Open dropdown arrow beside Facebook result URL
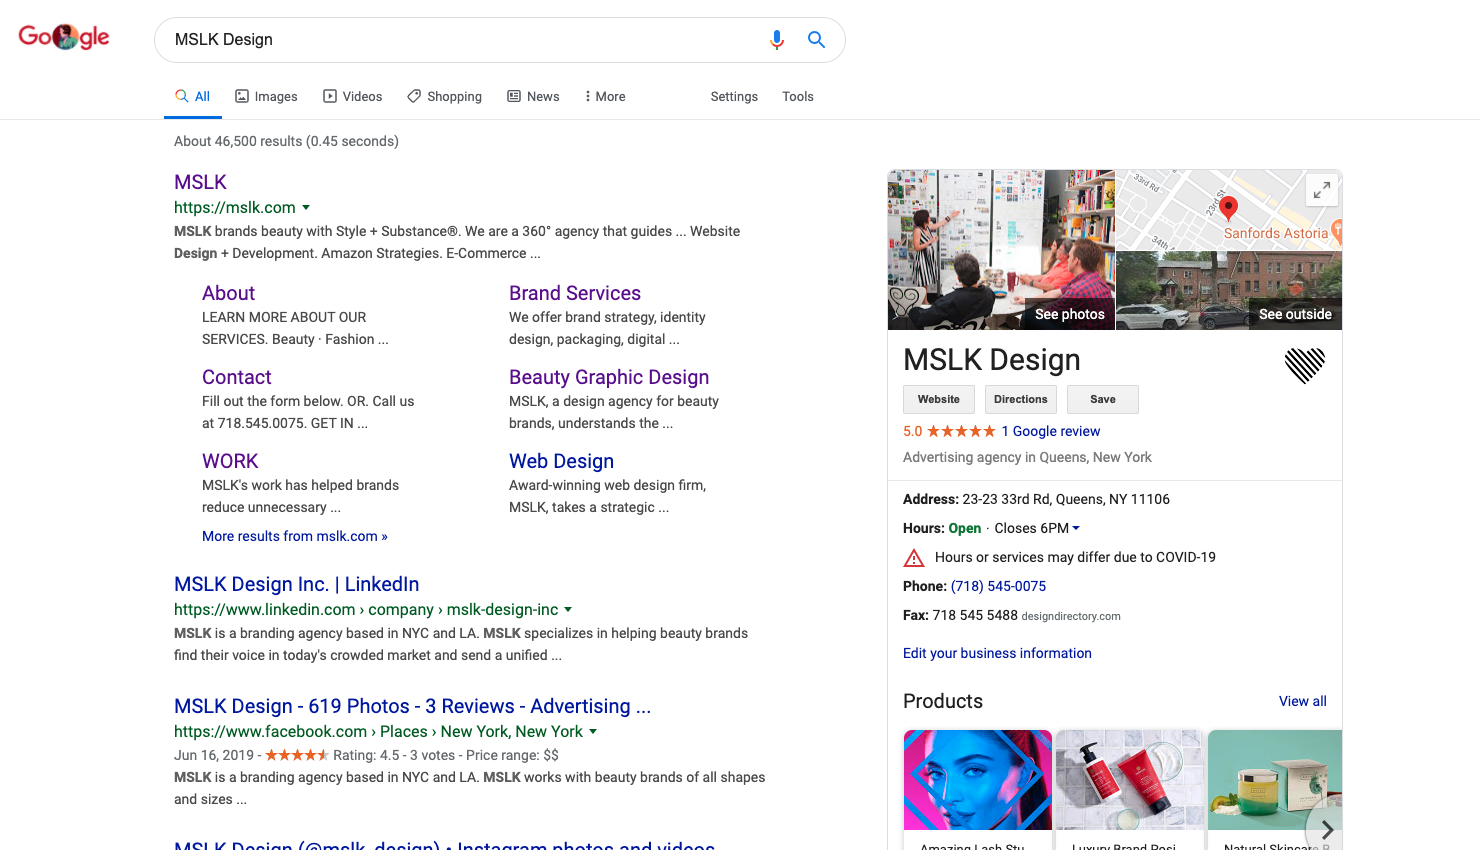This screenshot has height=850, width=1480. [593, 731]
